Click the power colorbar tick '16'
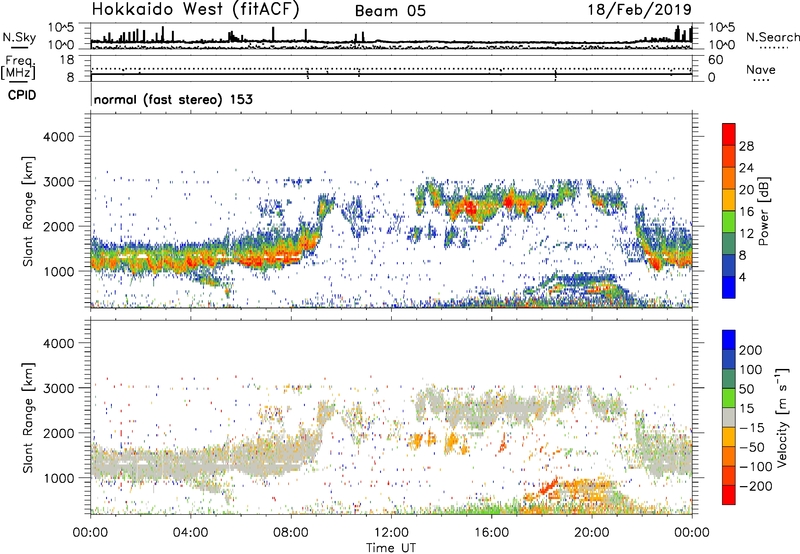 (746, 212)
